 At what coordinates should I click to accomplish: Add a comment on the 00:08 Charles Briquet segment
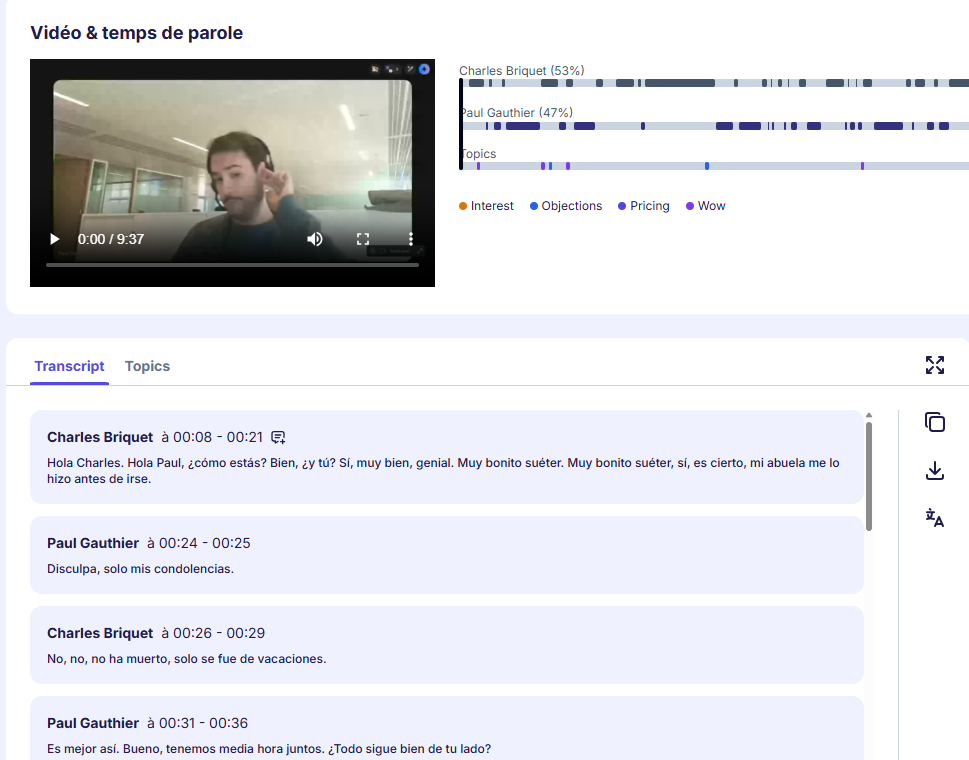coord(278,437)
